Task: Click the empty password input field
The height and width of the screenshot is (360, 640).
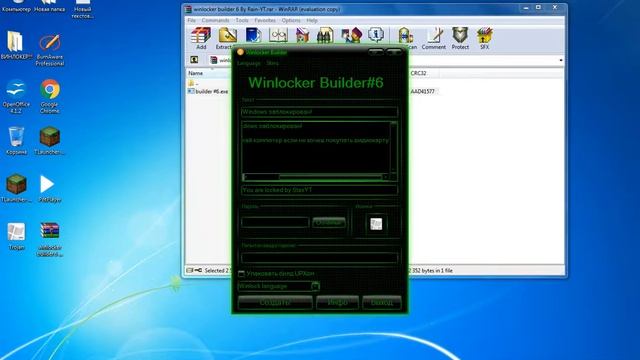Action: (x=275, y=222)
